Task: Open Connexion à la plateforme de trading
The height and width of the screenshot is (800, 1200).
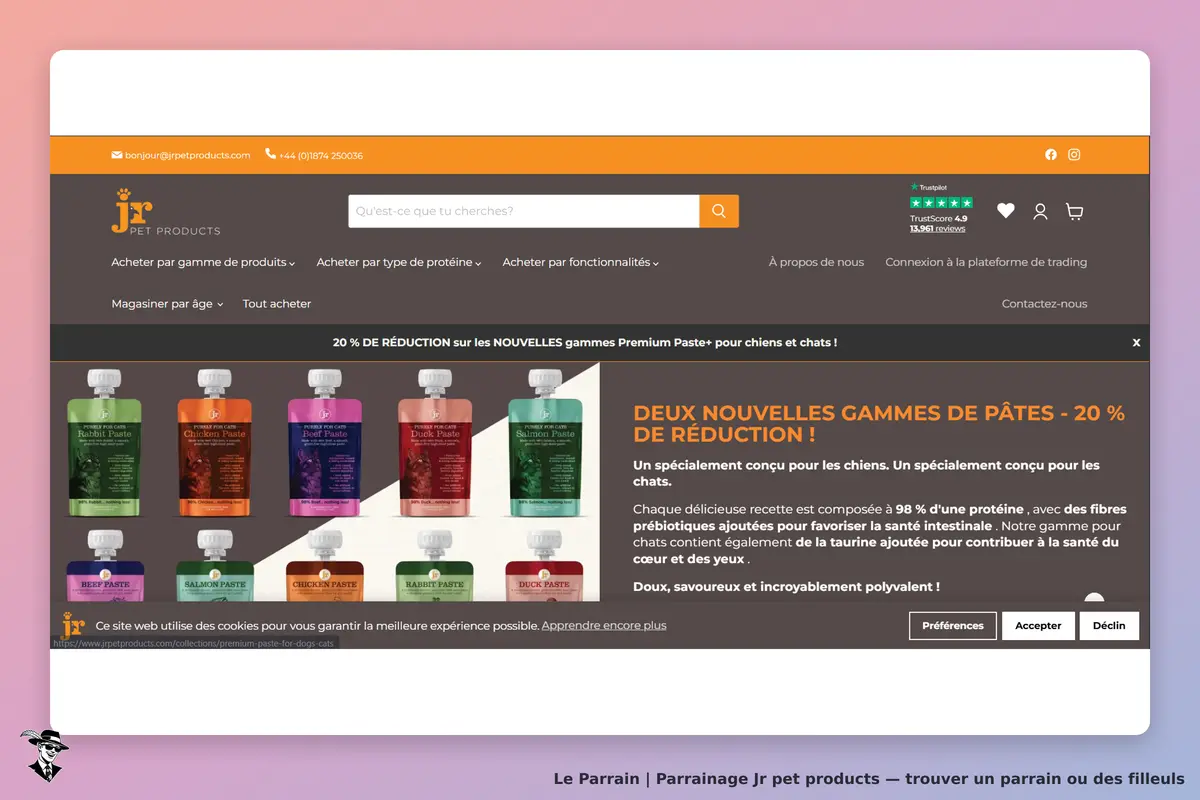Action: click(x=986, y=262)
